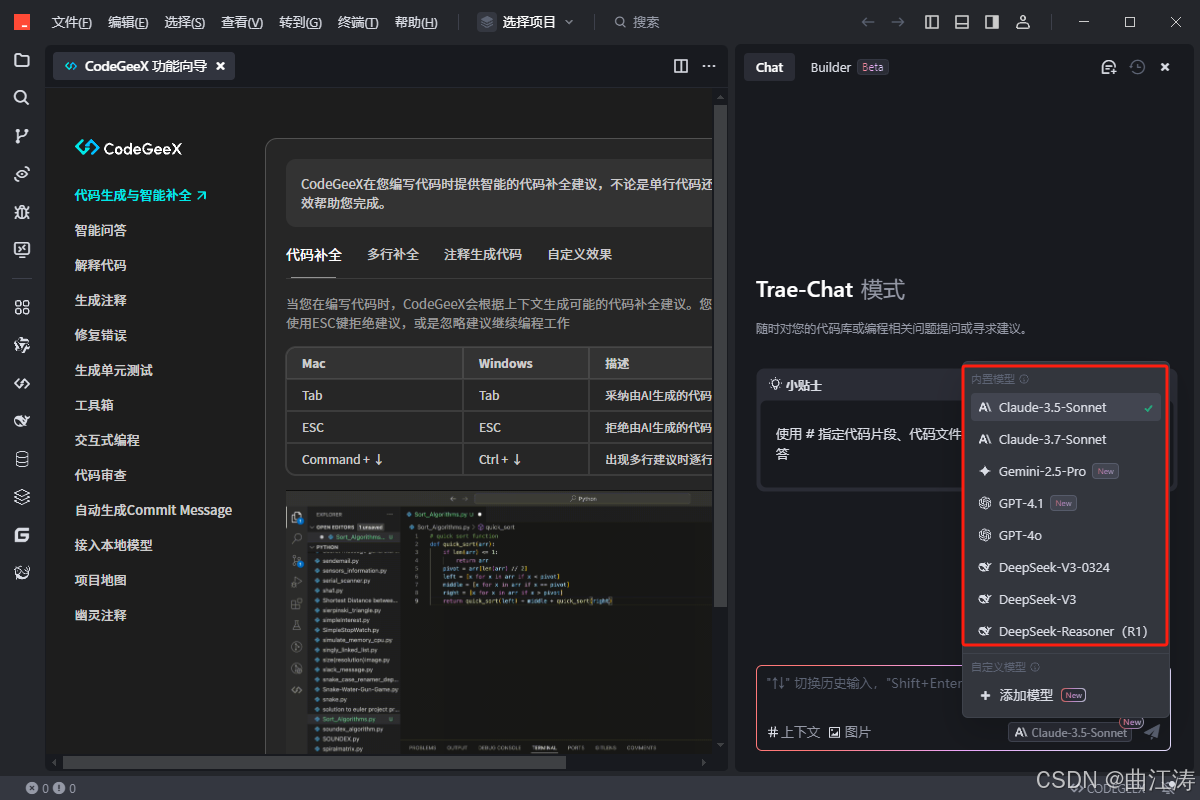The width and height of the screenshot is (1200, 800).
Task: Open the Extensions grid icon in sidebar
Action: [x=22, y=307]
